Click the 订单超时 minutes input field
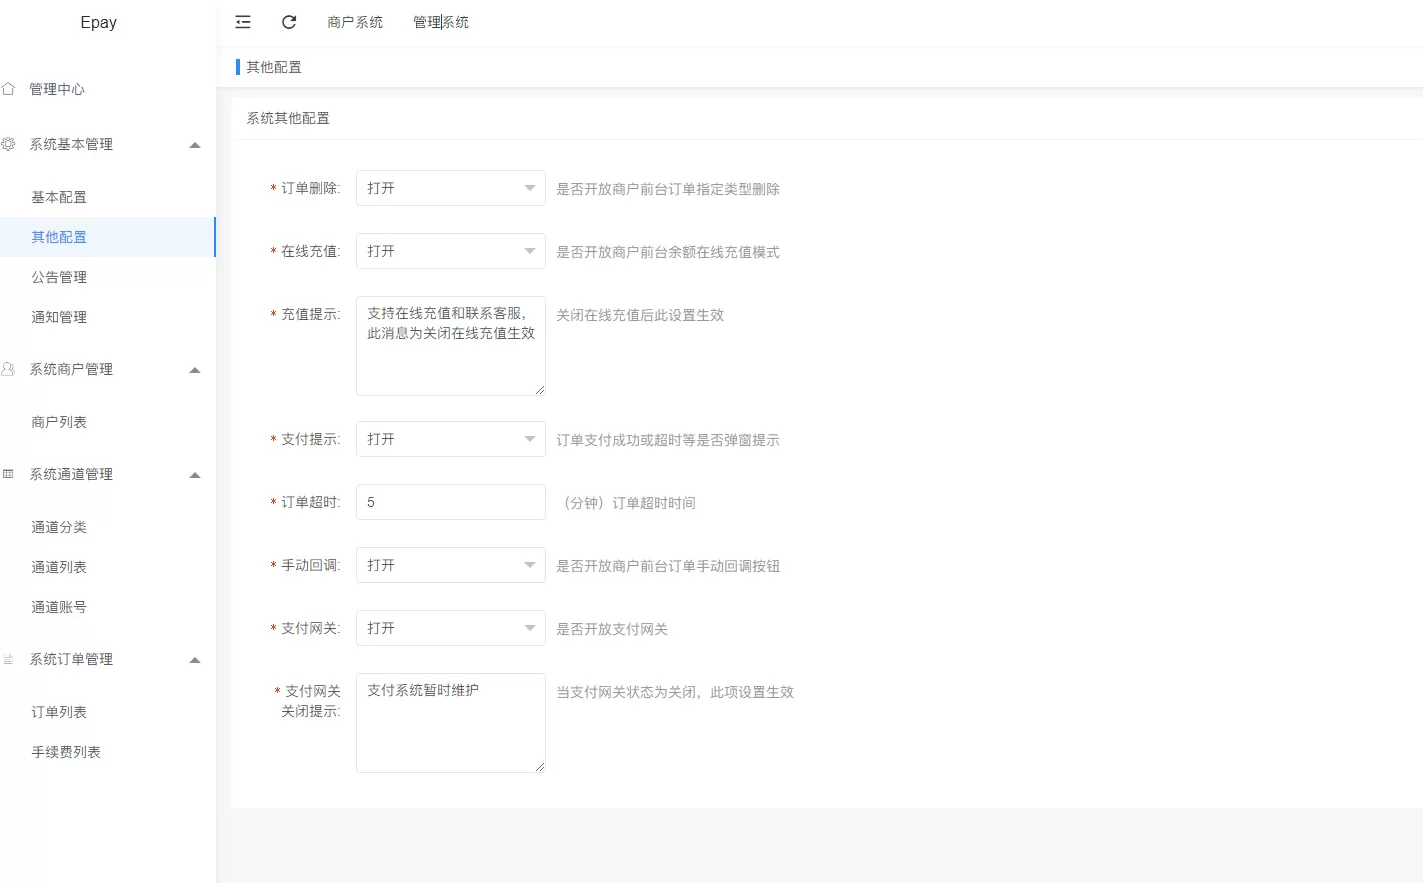Screen dimensions: 1423x883 point(450,502)
